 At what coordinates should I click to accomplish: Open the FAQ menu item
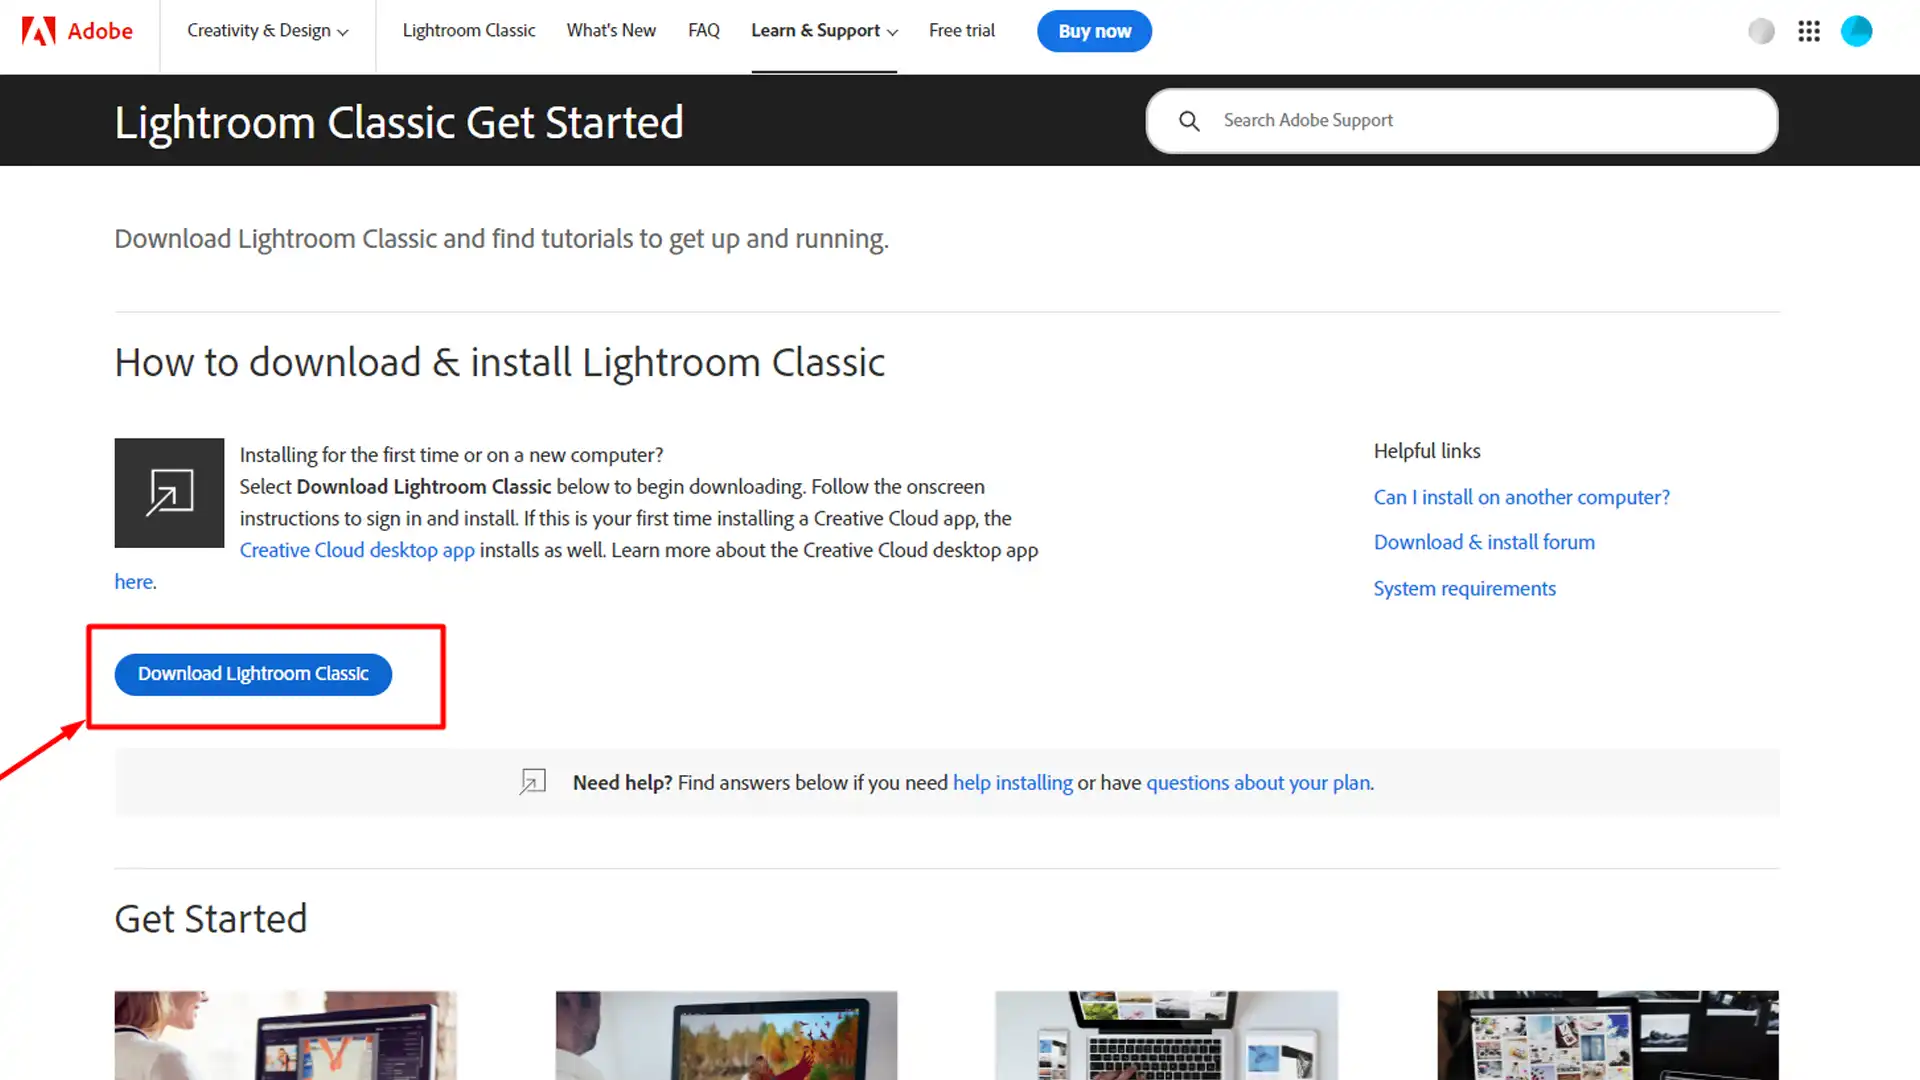704,31
